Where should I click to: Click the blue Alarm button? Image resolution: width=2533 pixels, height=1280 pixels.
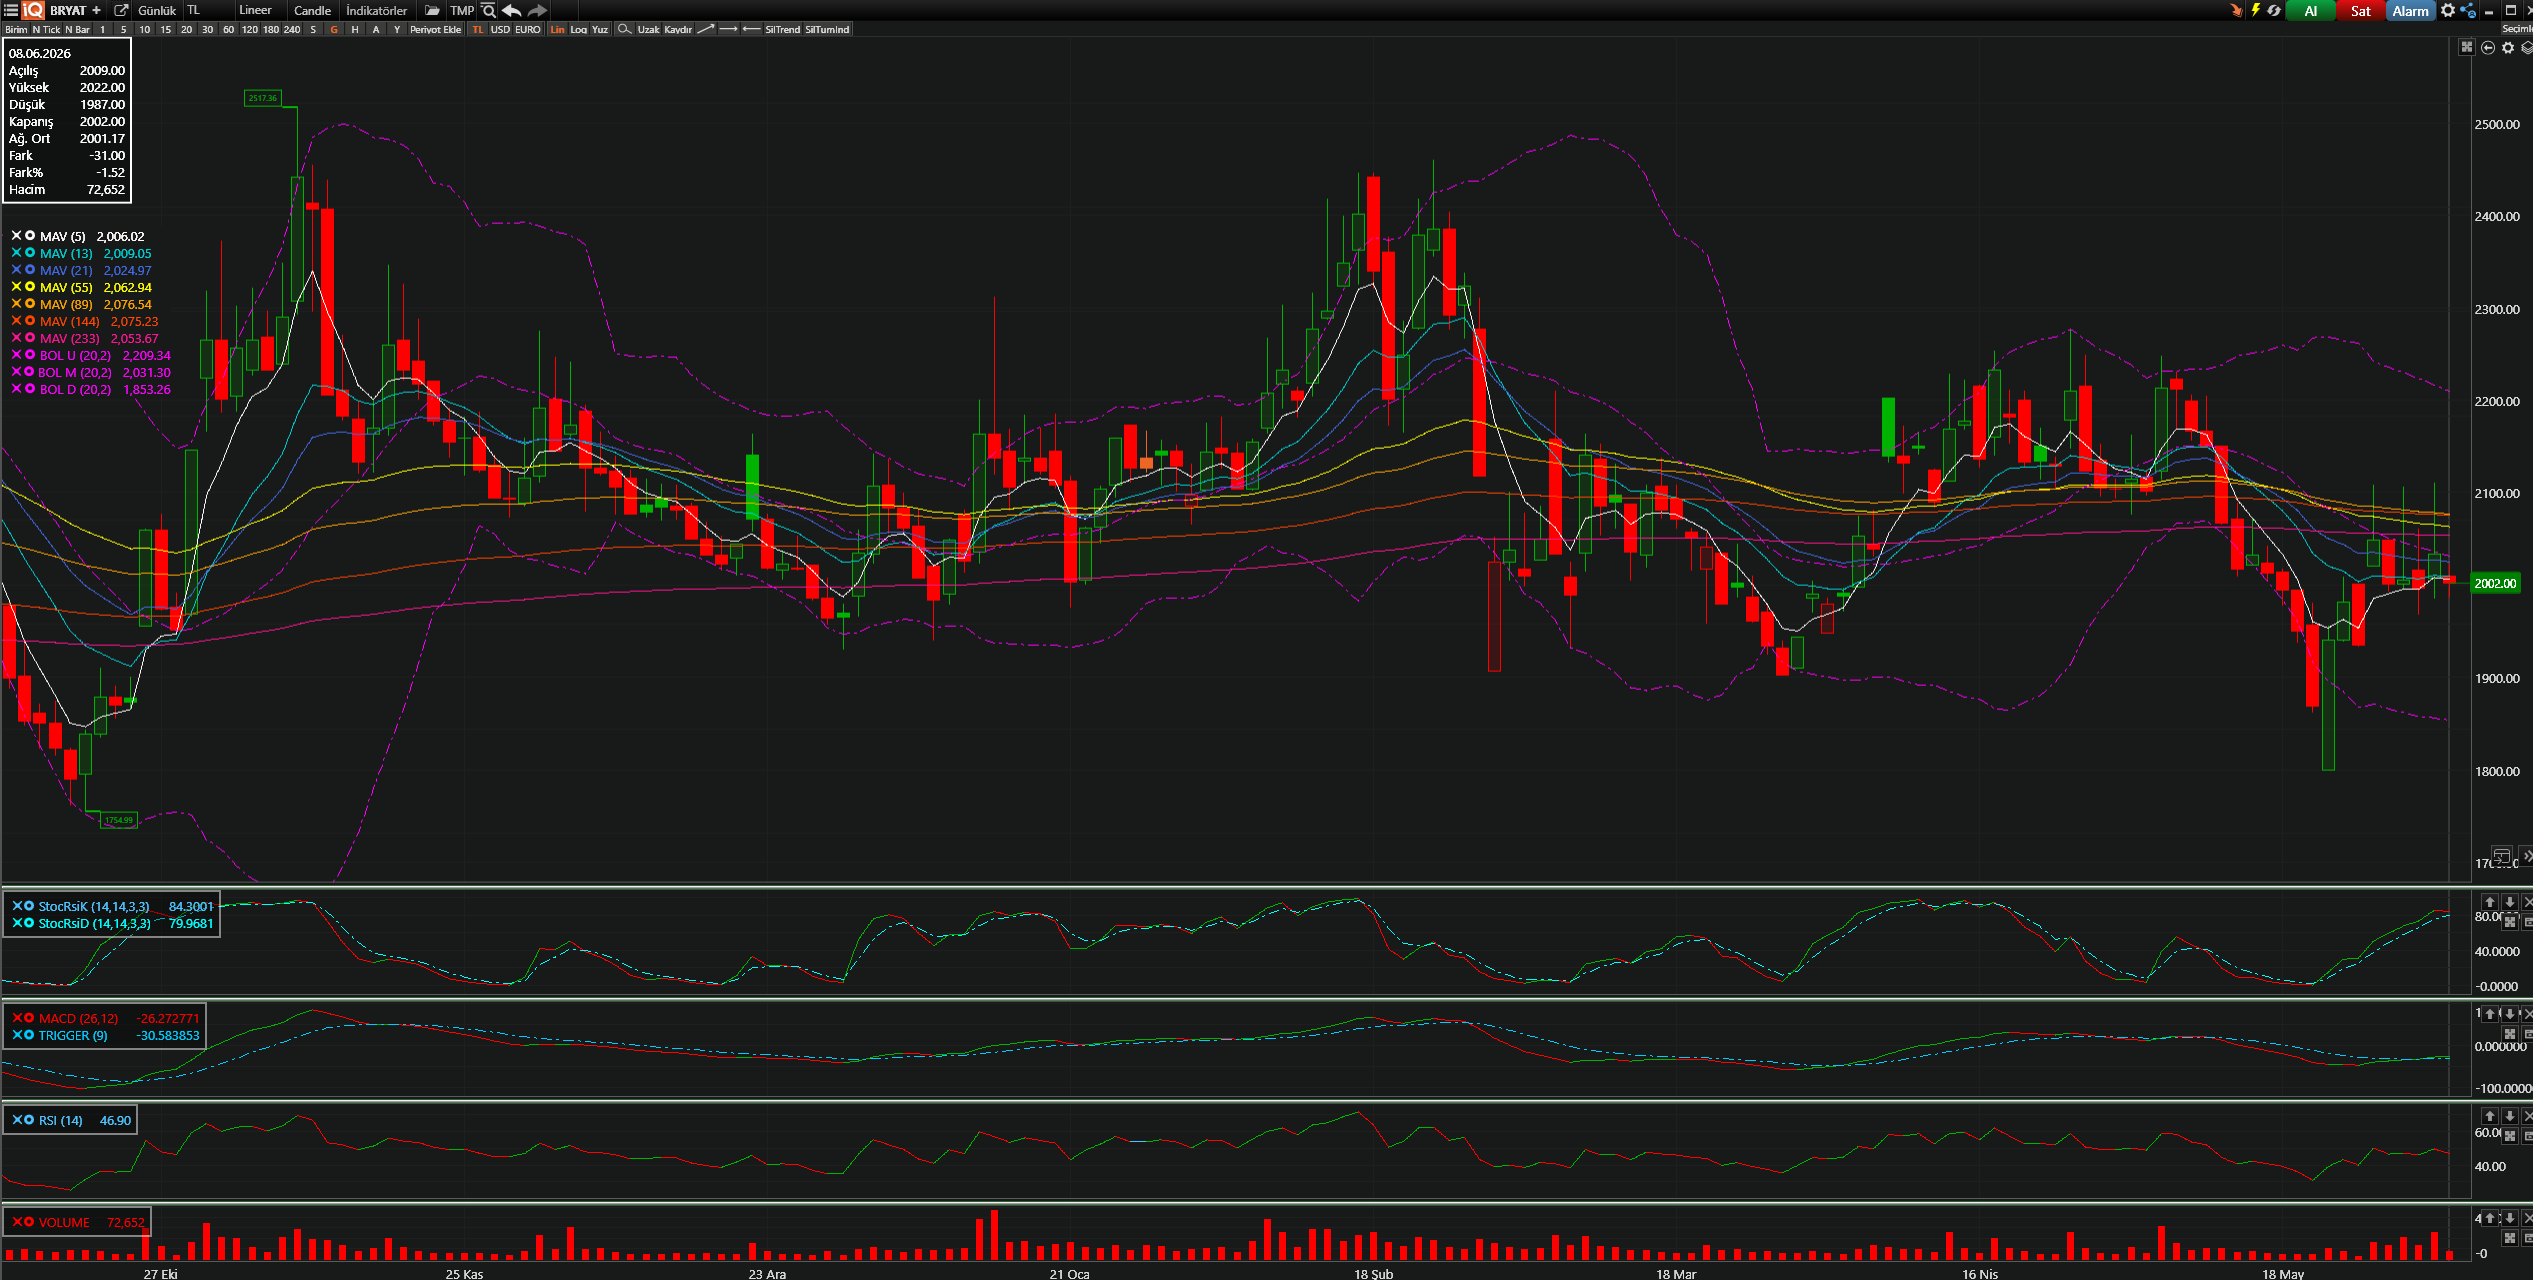coord(2411,11)
